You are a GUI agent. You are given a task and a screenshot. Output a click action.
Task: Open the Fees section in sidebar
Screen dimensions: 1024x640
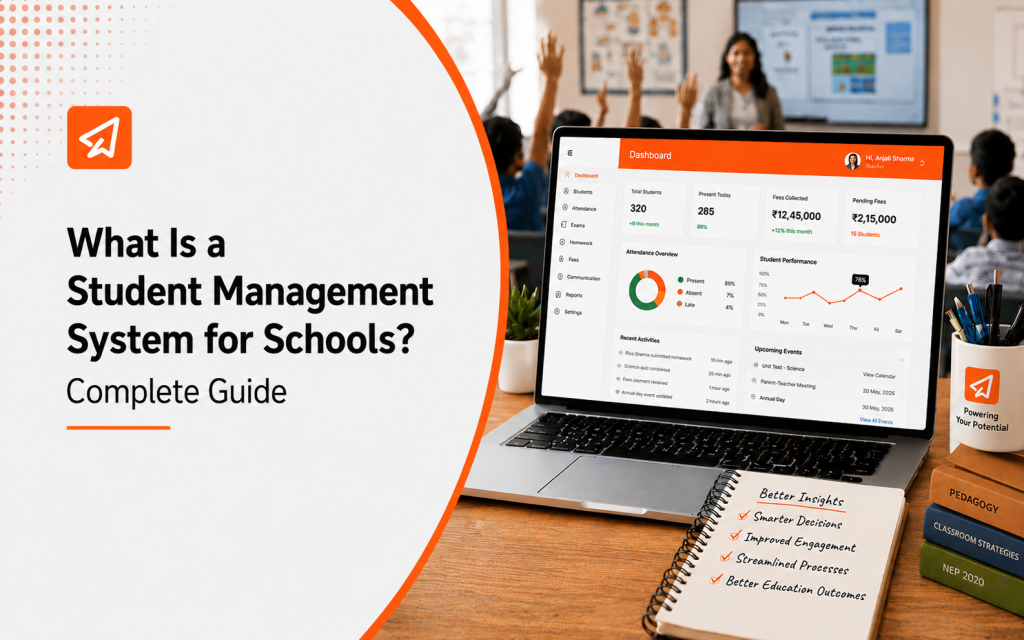point(567,259)
